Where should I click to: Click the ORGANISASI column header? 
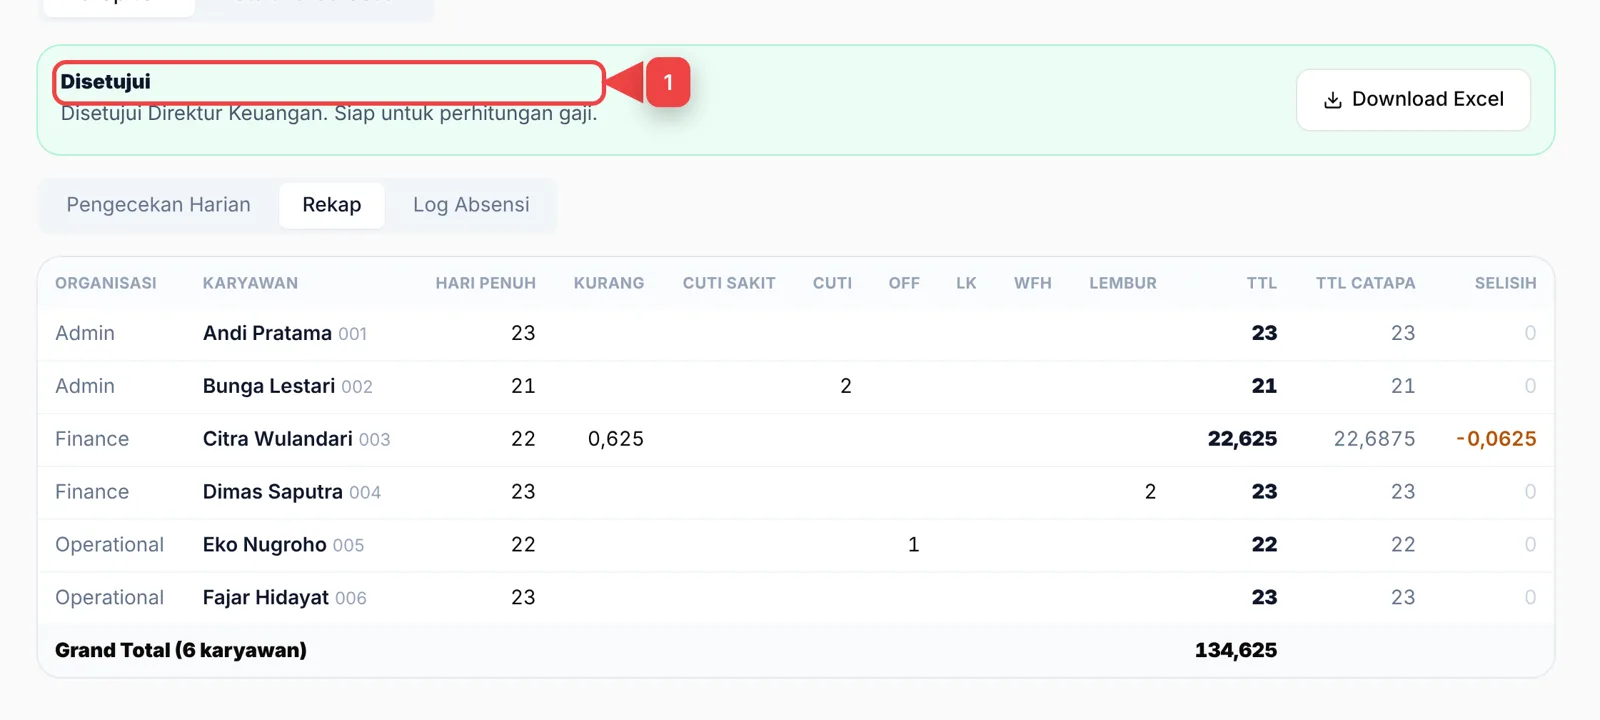(106, 283)
